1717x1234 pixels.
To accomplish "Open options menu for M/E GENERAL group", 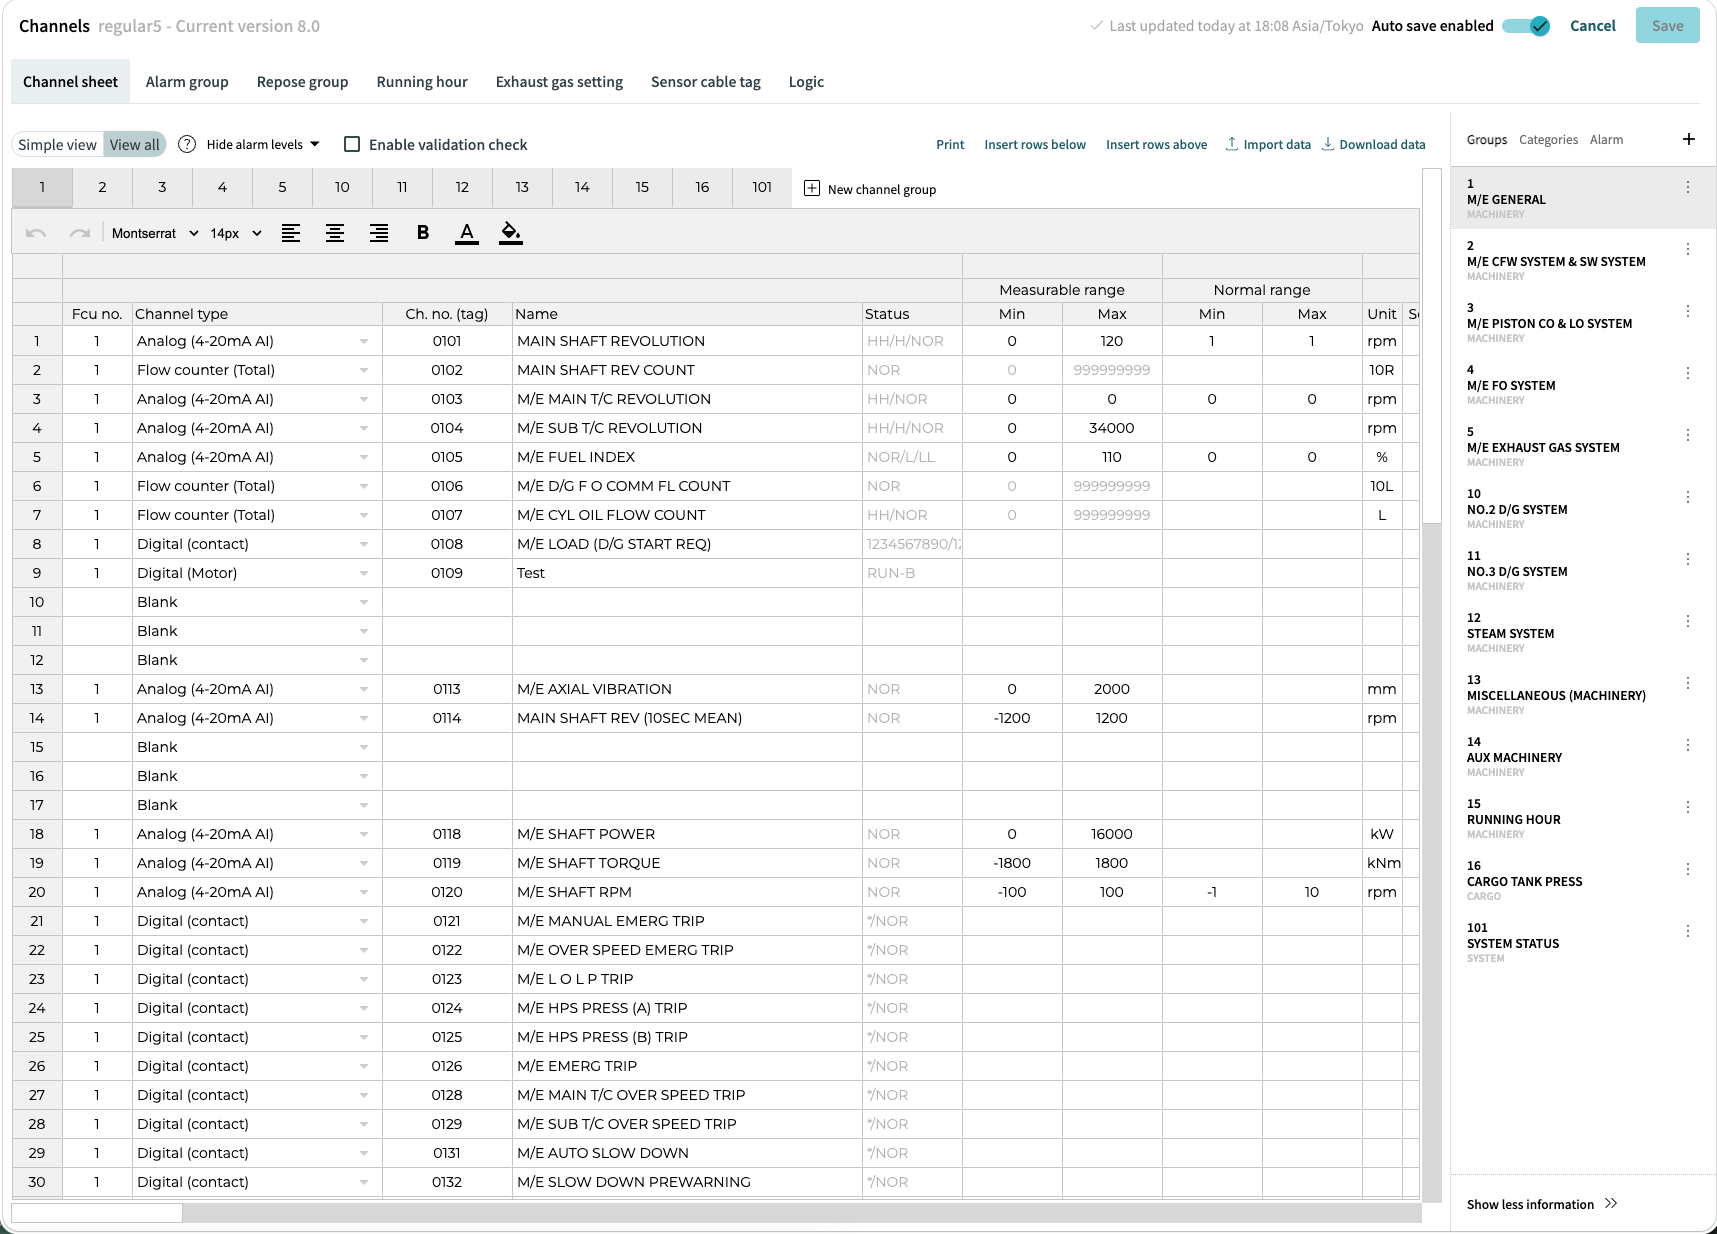I will click(x=1688, y=187).
